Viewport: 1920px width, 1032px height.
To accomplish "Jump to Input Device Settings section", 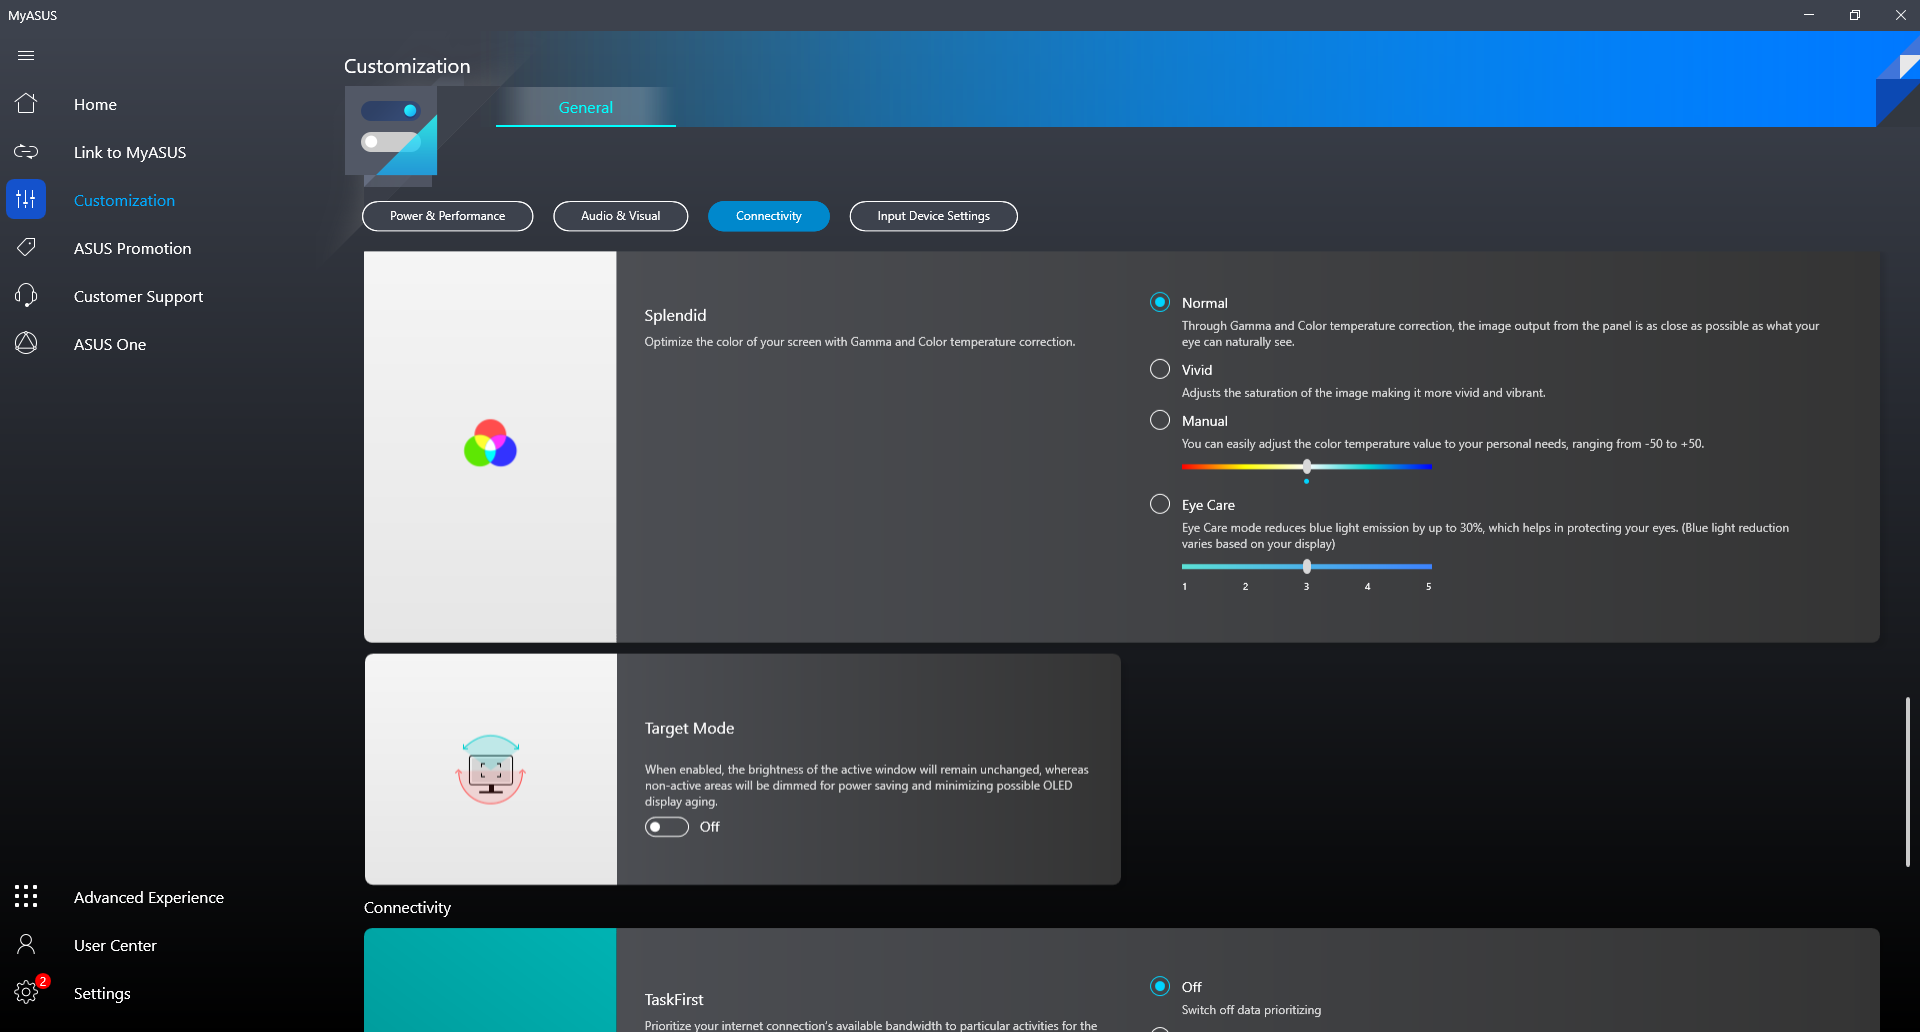I will click(934, 216).
